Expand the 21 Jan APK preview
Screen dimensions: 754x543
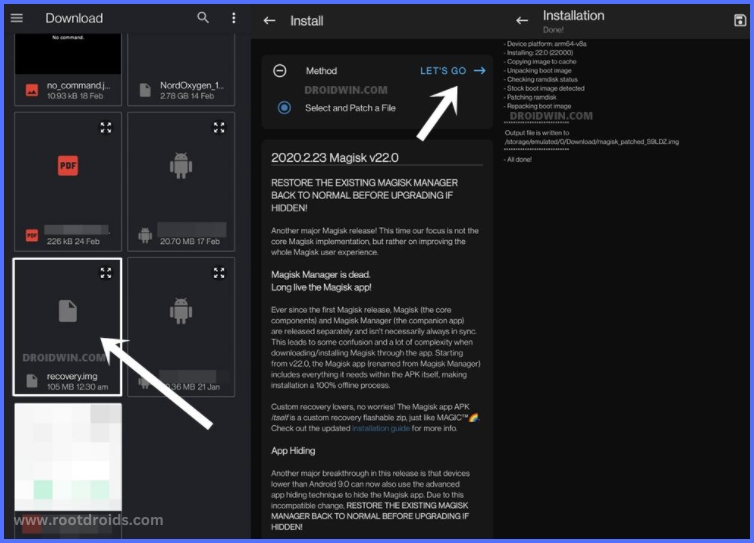pyautogui.click(x=219, y=273)
